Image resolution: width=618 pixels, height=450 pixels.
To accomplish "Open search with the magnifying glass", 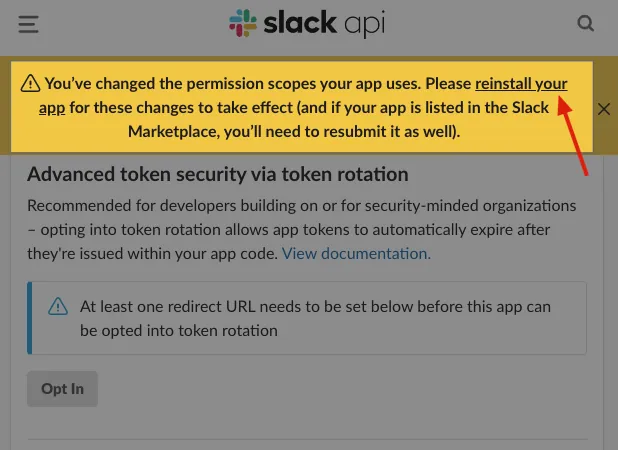I will (586, 24).
